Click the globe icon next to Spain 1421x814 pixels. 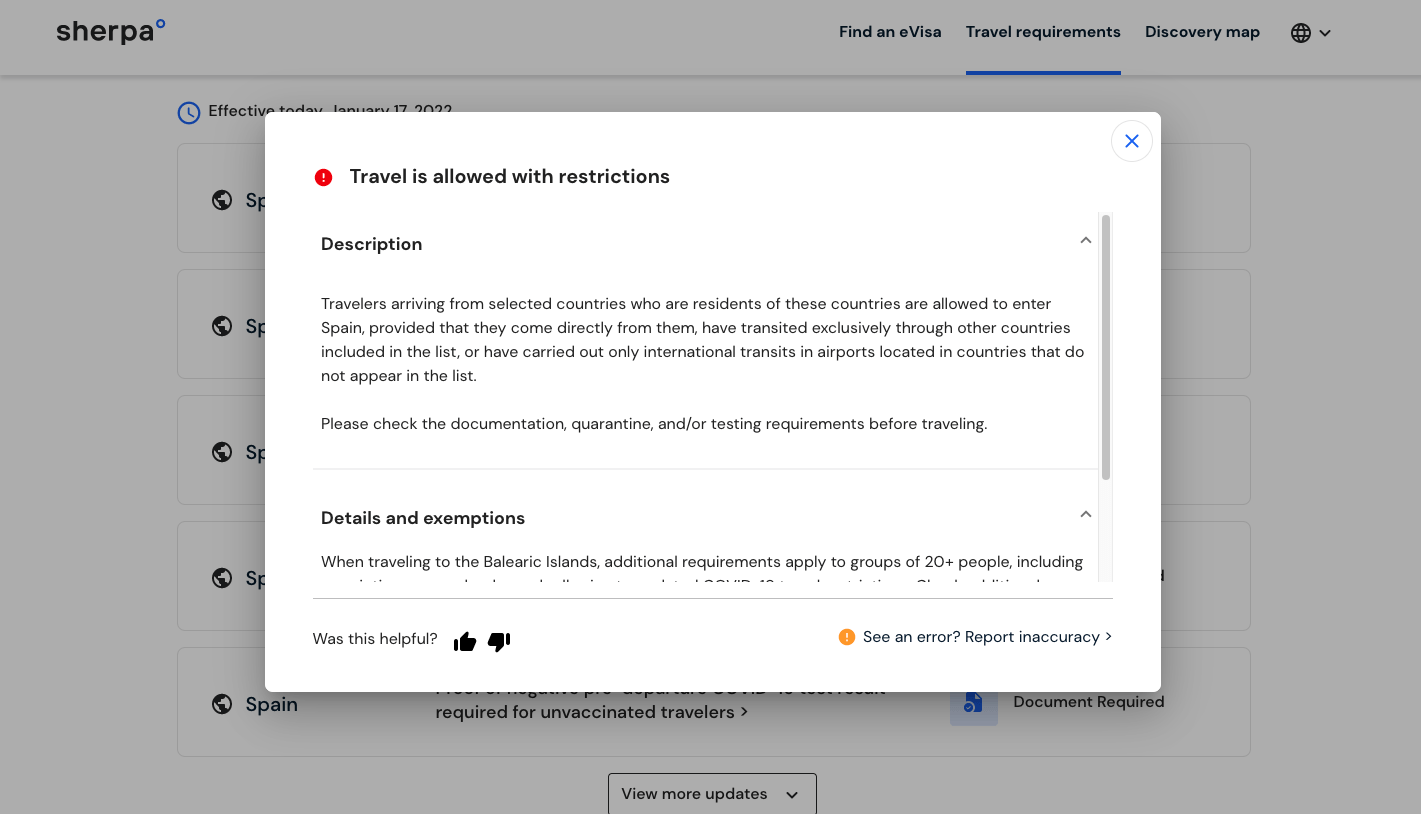point(222,704)
